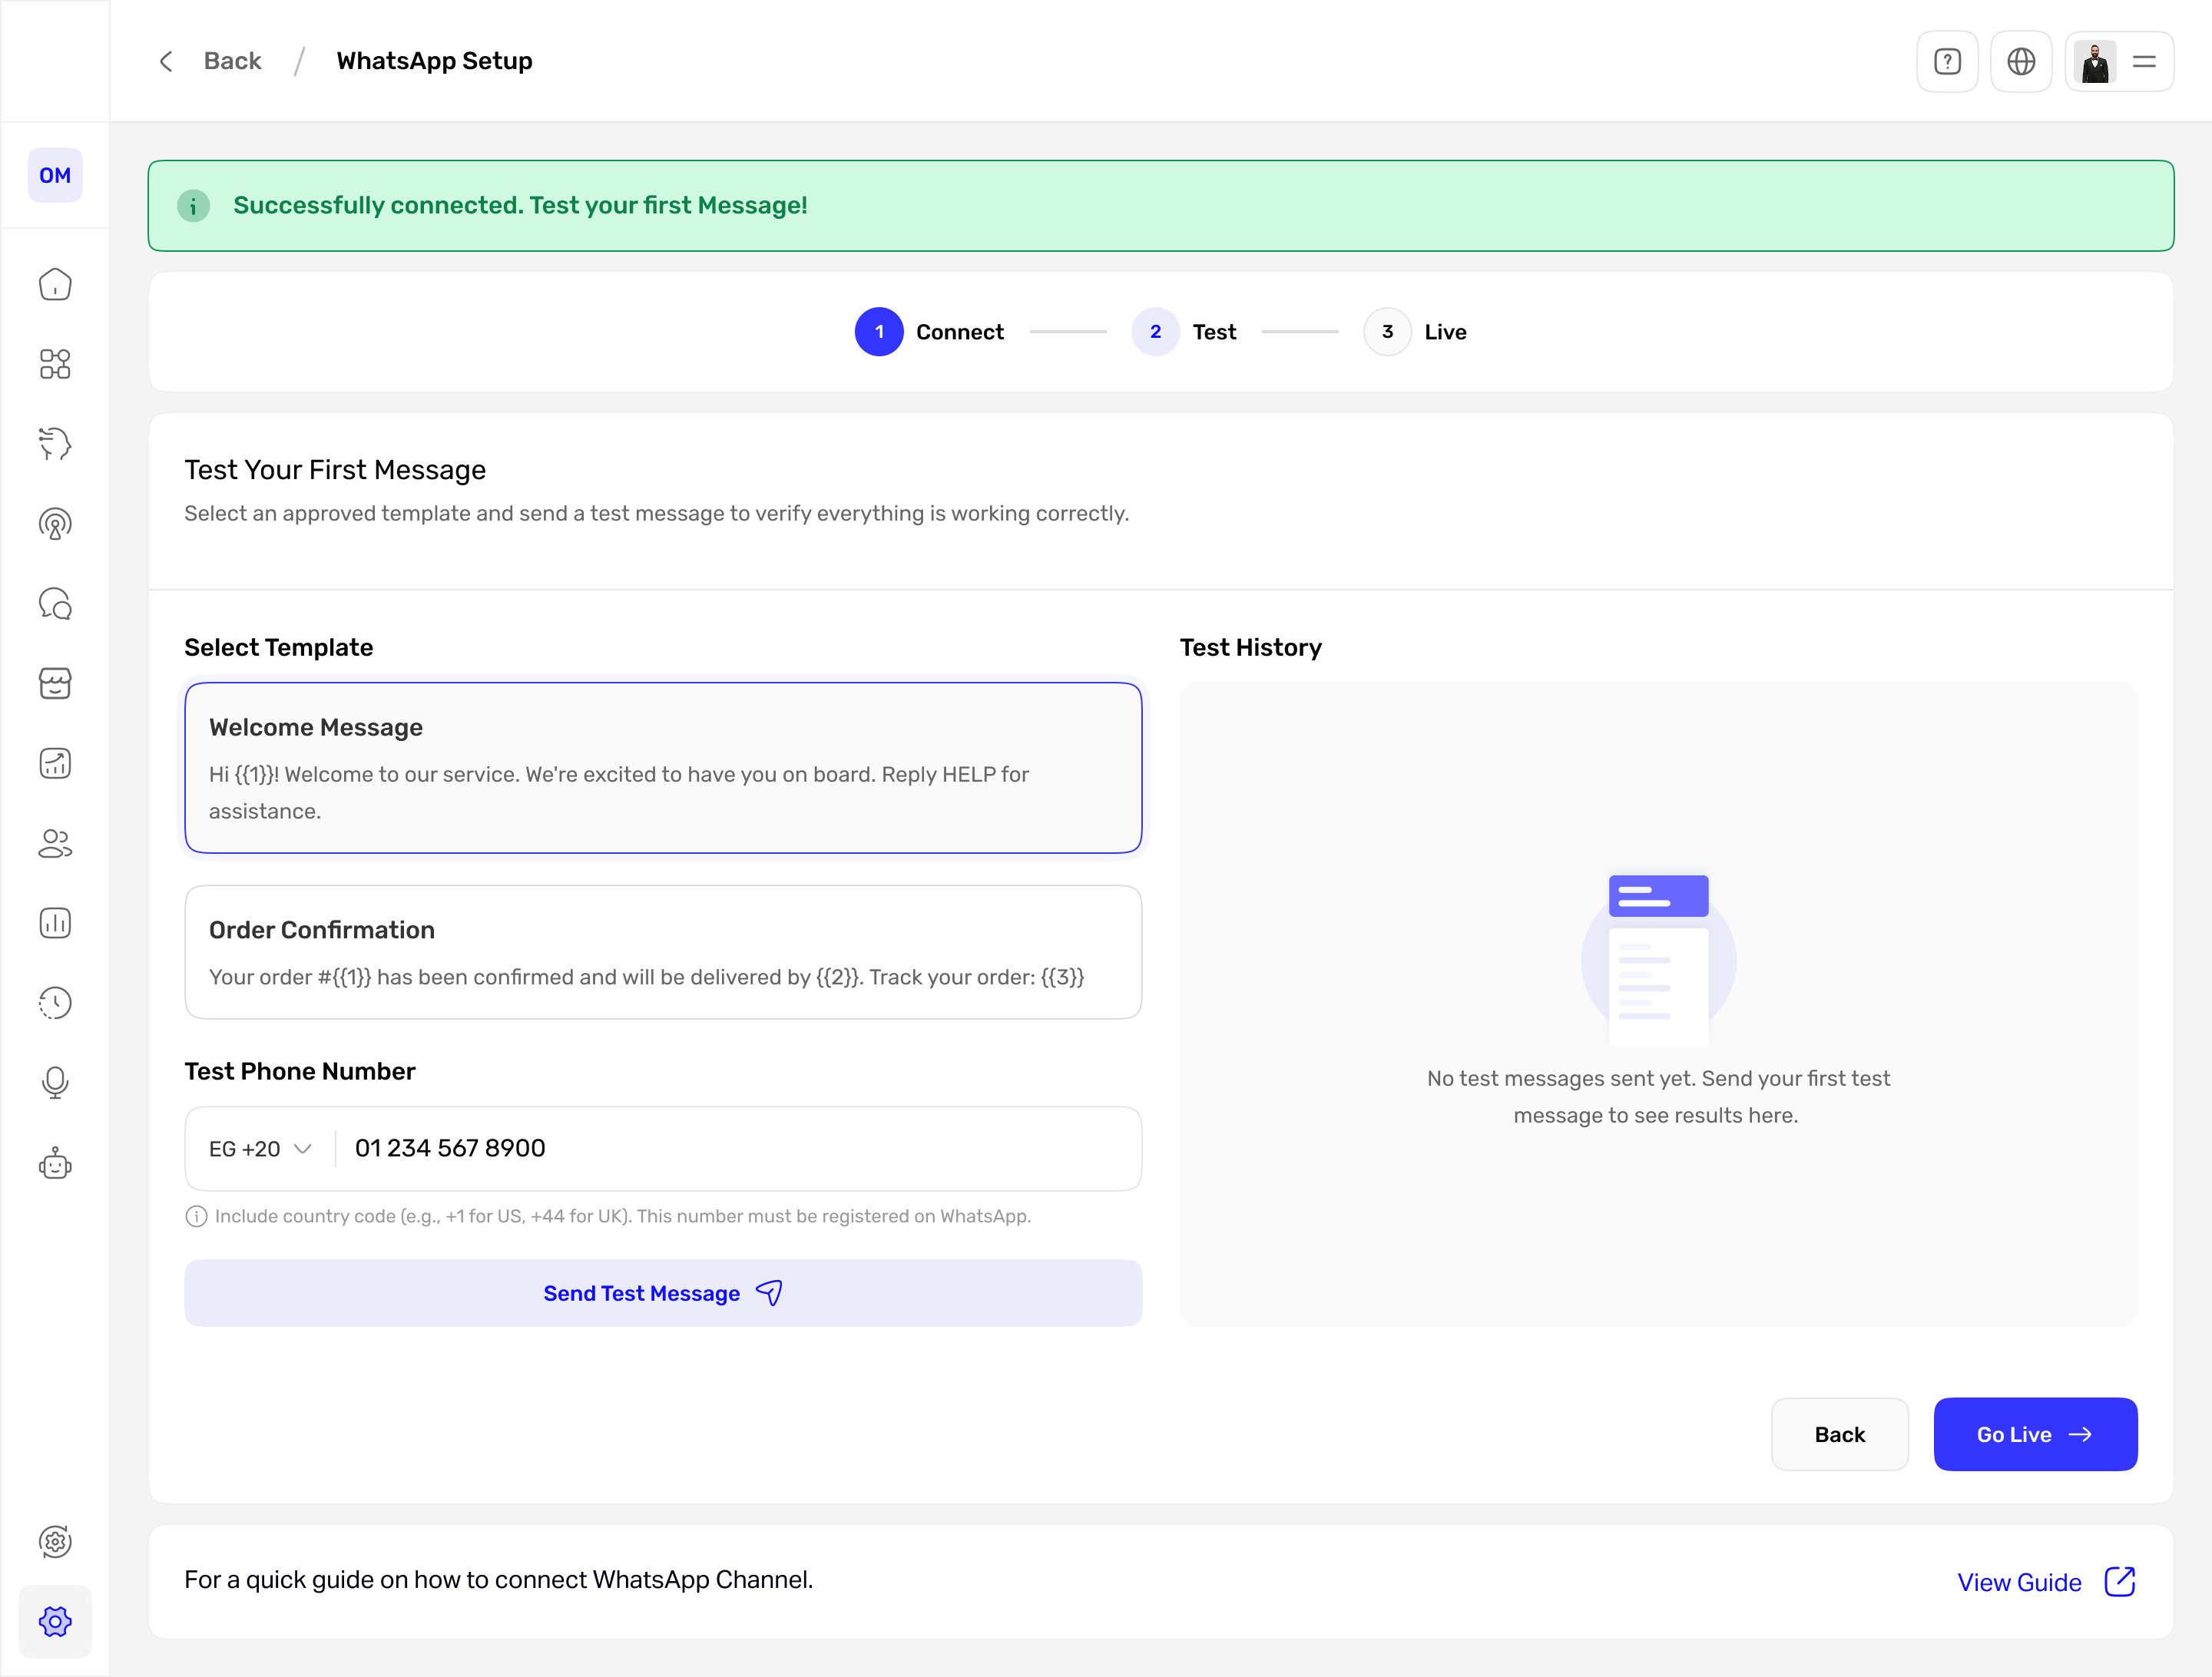The width and height of the screenshot is (2212, 1677).
Task: Open the robot bot icon in sidebar
Action: 55,1164
